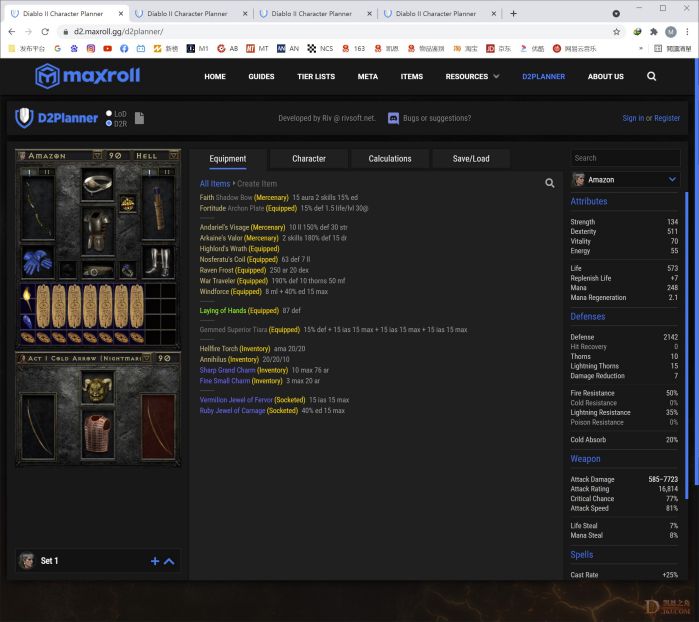Switch to the Character tab

tap(308, 159)
